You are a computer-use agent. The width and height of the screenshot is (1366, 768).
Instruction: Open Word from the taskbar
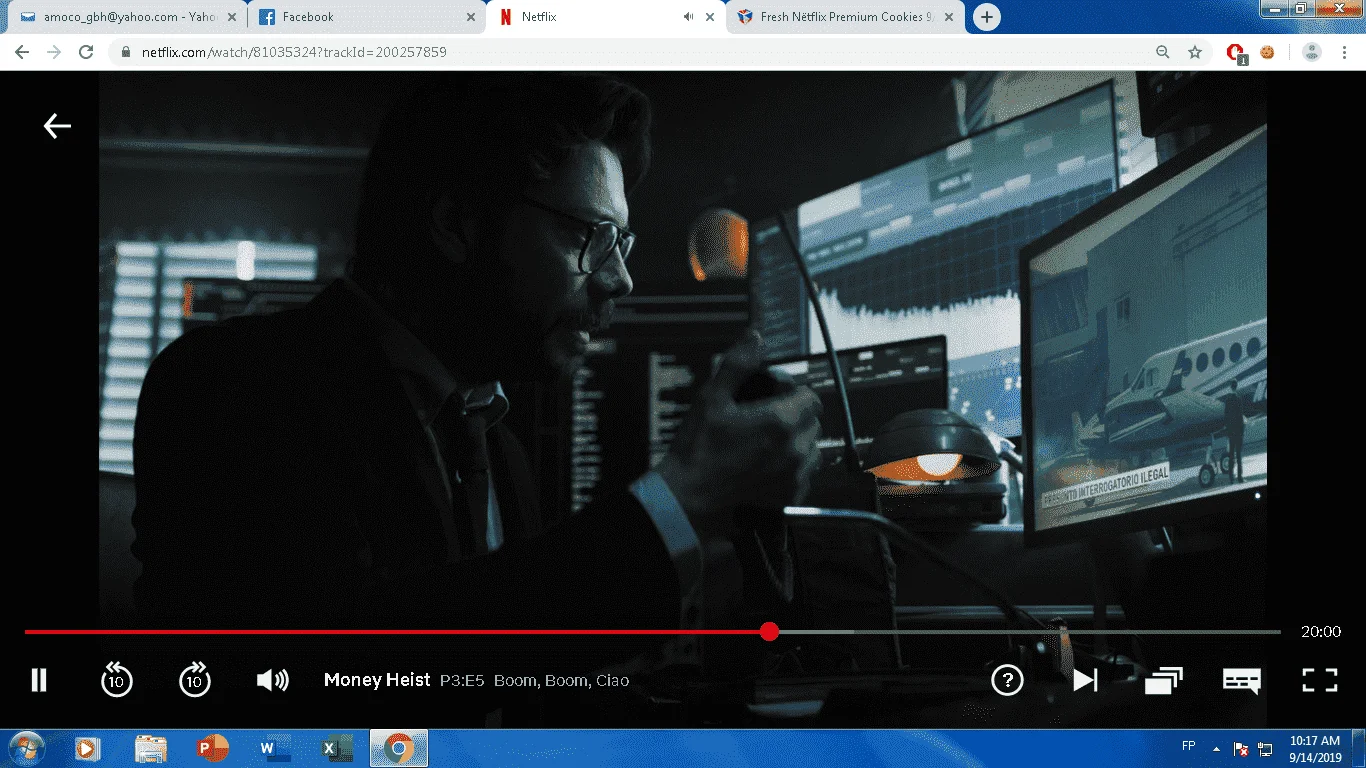point(275,748)
